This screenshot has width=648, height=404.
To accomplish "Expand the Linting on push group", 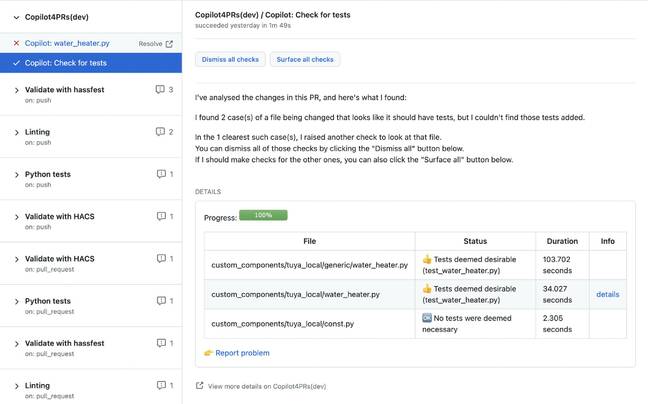I will coord(16,133).
